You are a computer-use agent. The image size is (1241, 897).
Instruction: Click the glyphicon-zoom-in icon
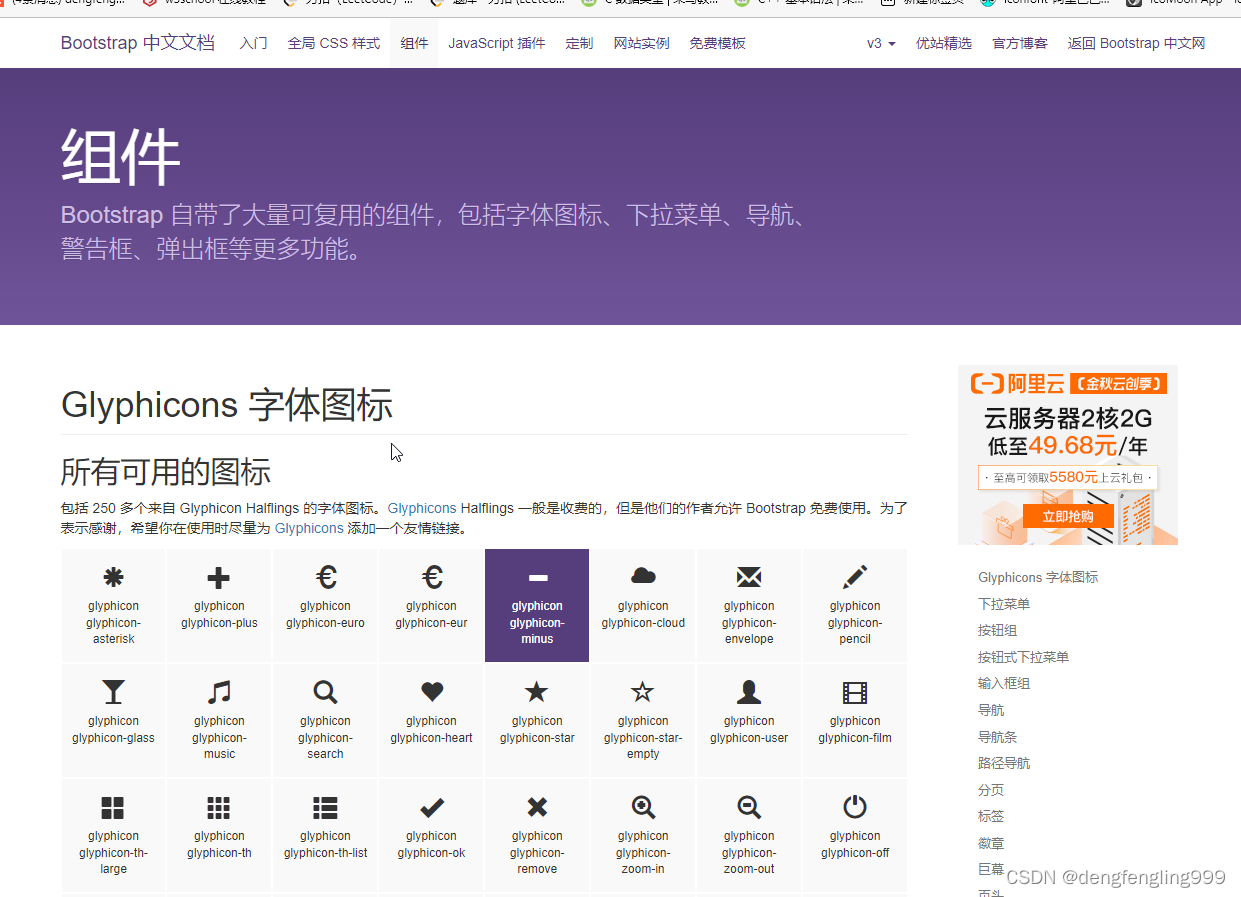643,808
